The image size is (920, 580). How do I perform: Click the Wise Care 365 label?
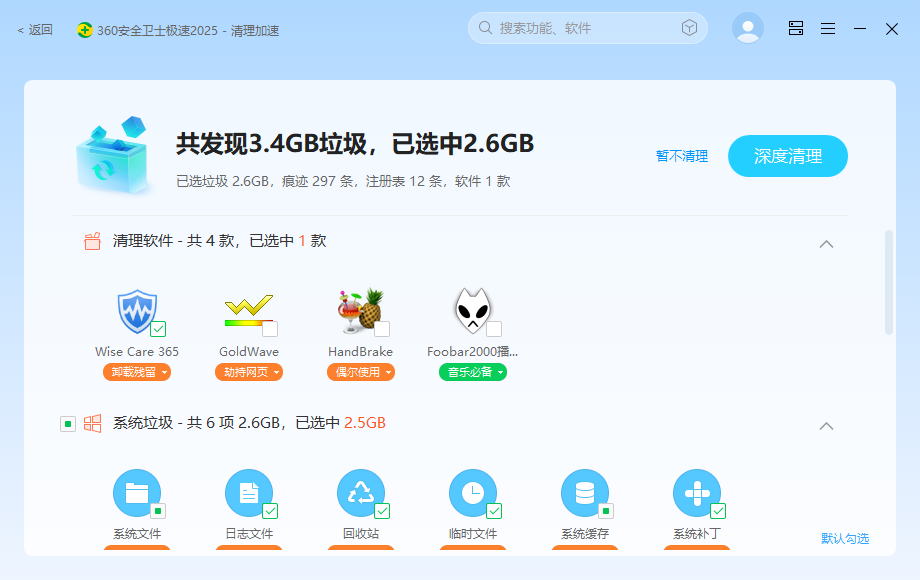137,351
